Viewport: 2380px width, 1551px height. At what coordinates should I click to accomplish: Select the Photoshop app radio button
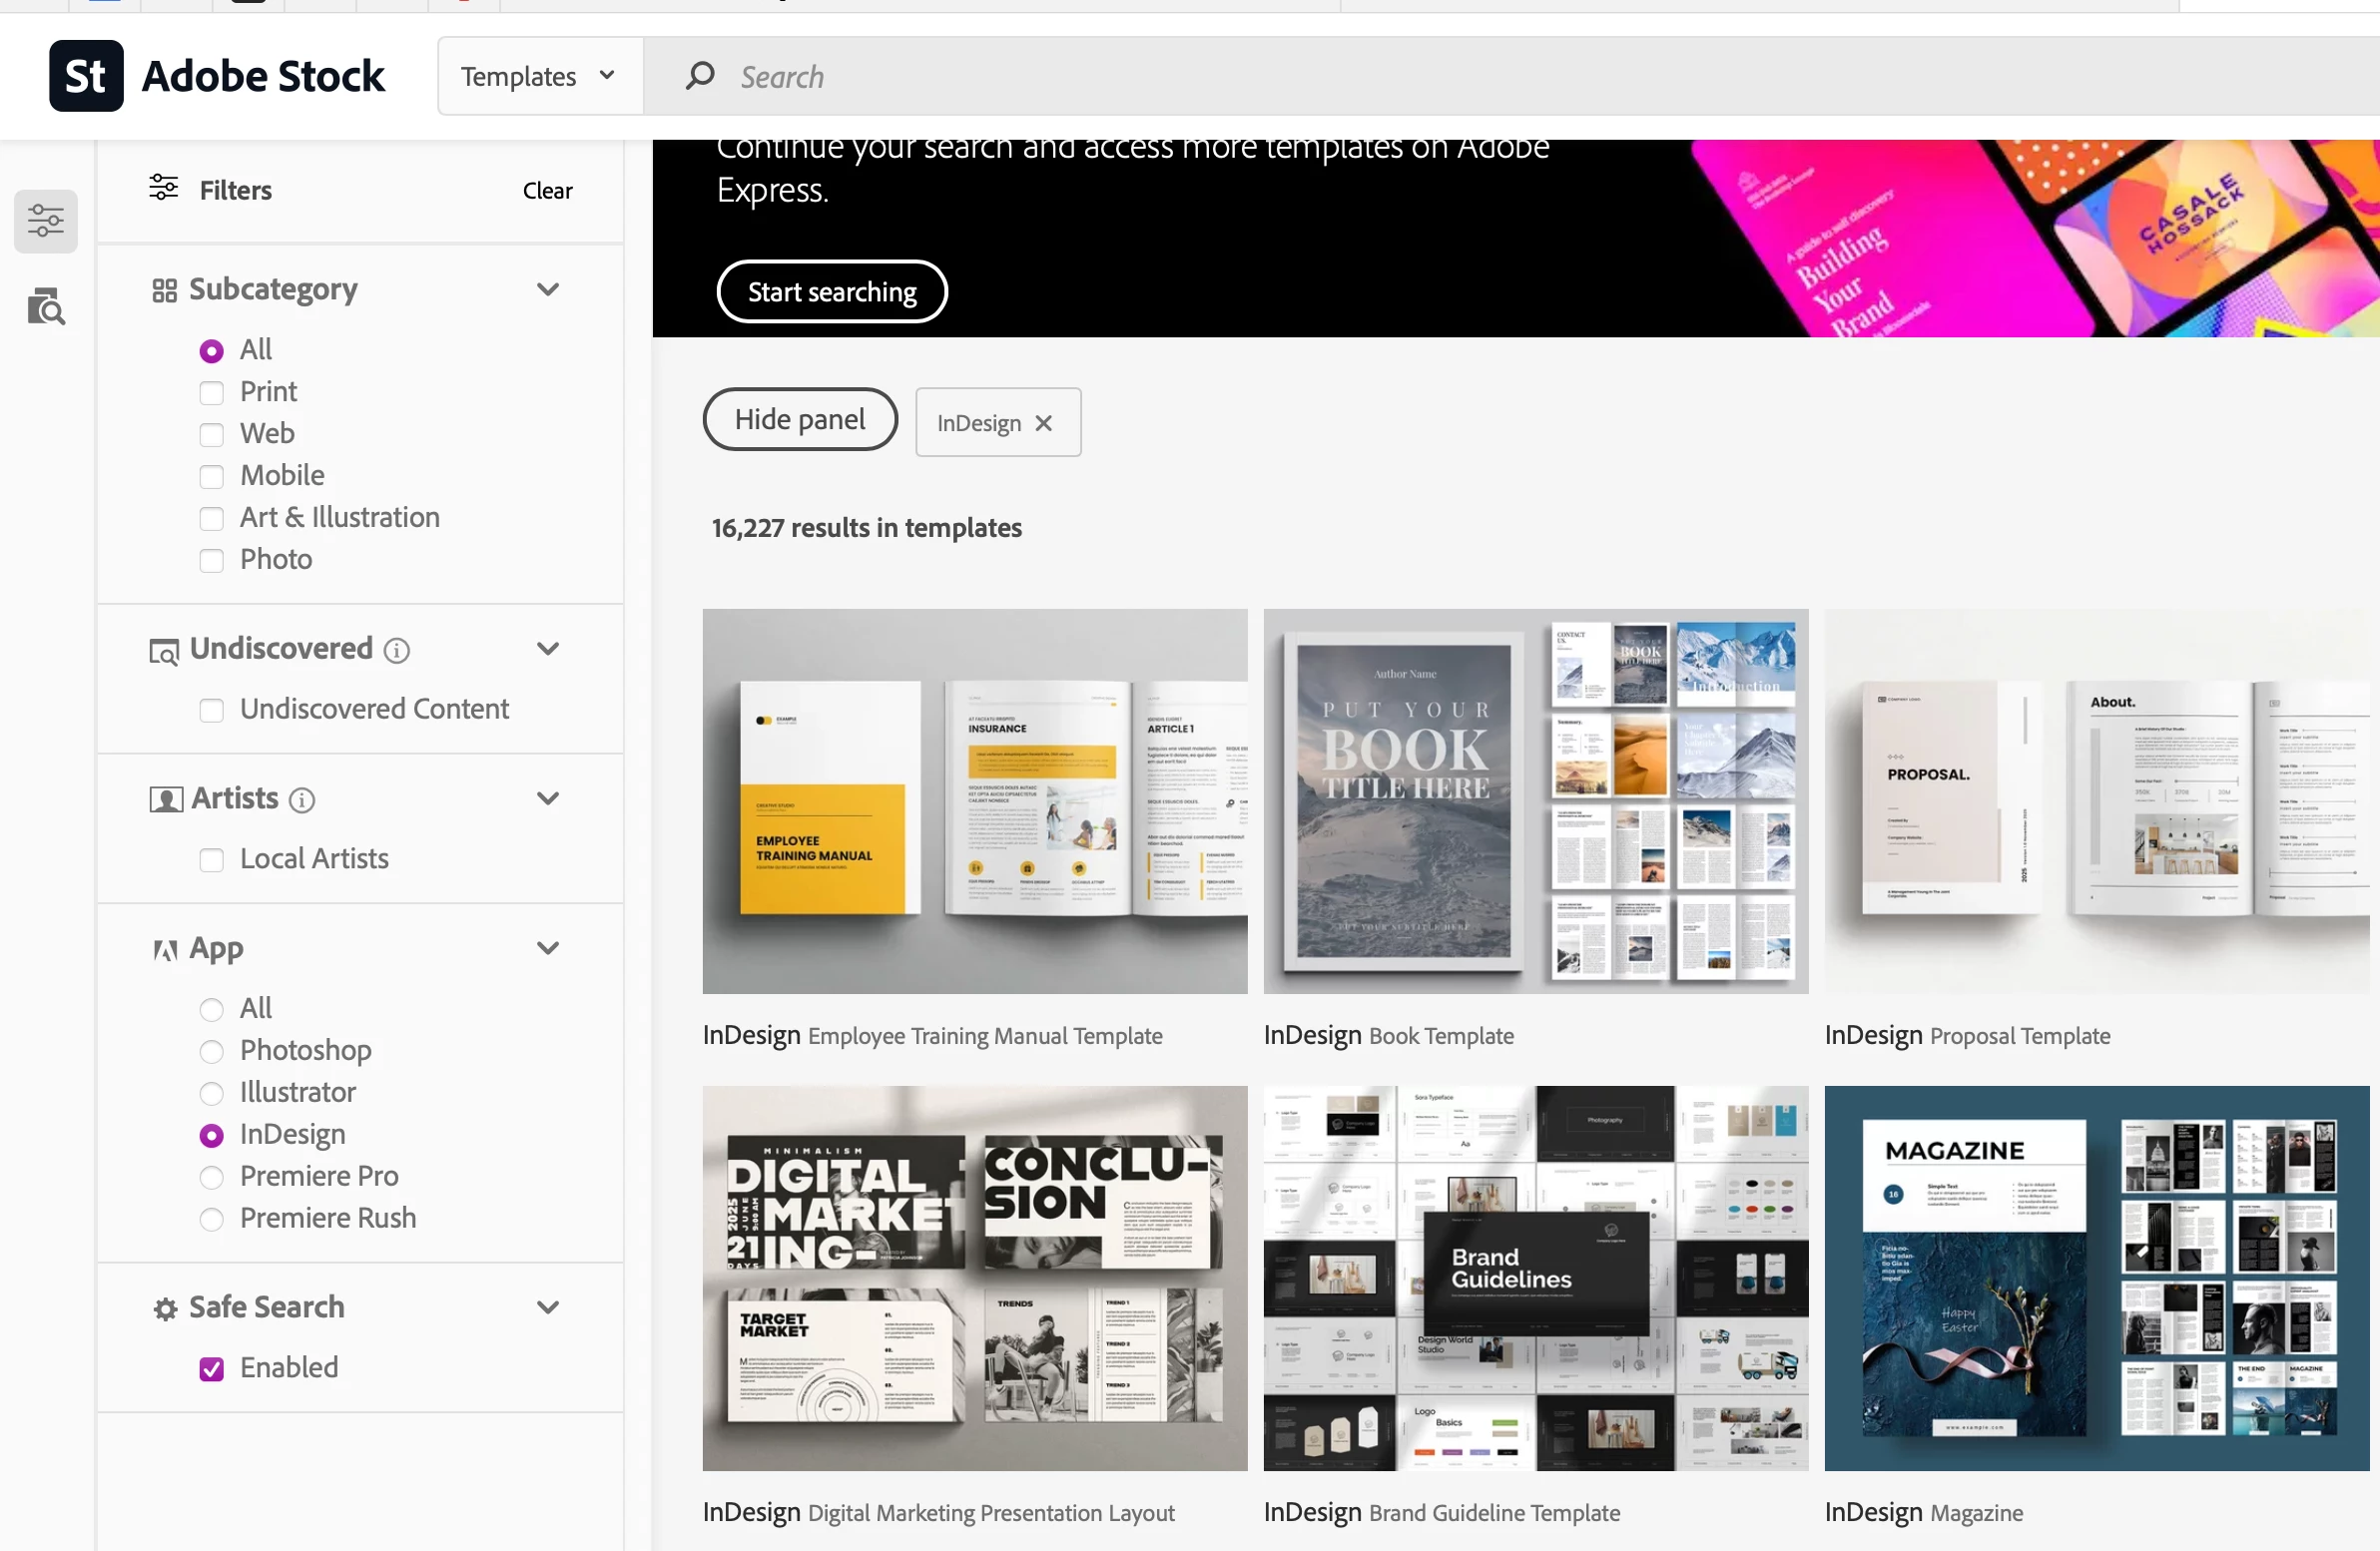tap(211, 1051)
